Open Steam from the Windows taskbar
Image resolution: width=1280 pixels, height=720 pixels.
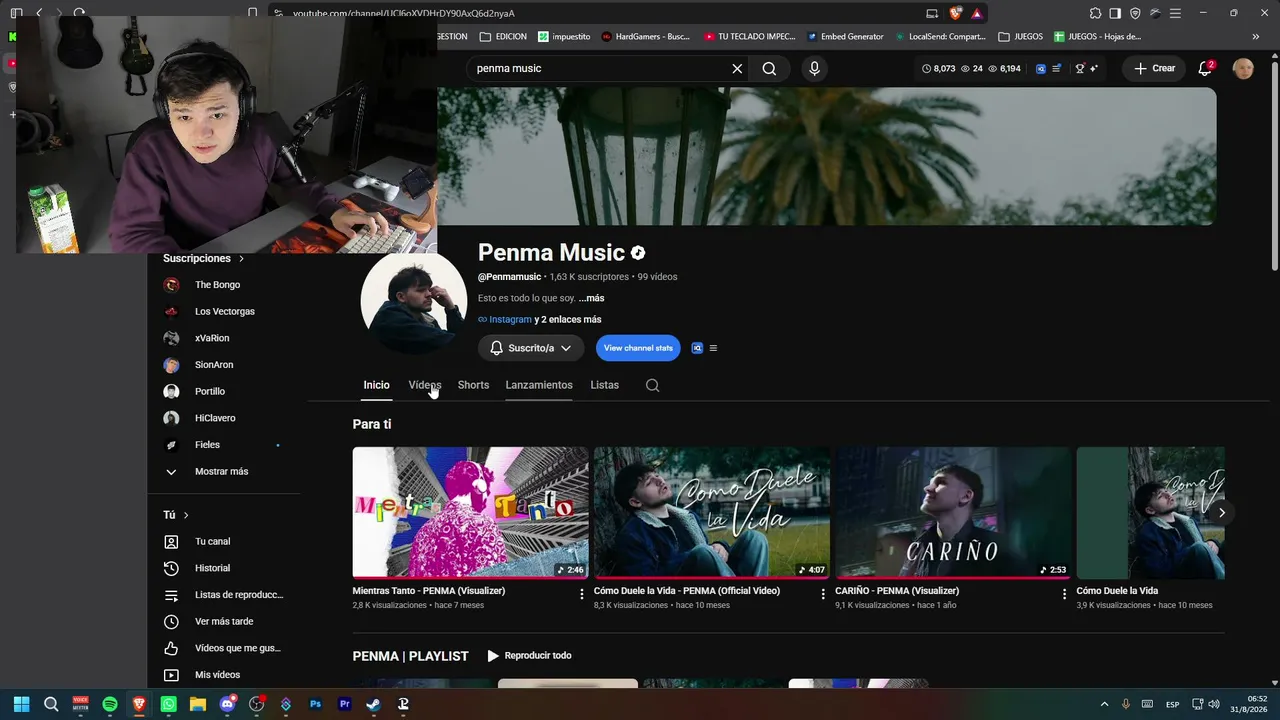[x=374, y=704]
